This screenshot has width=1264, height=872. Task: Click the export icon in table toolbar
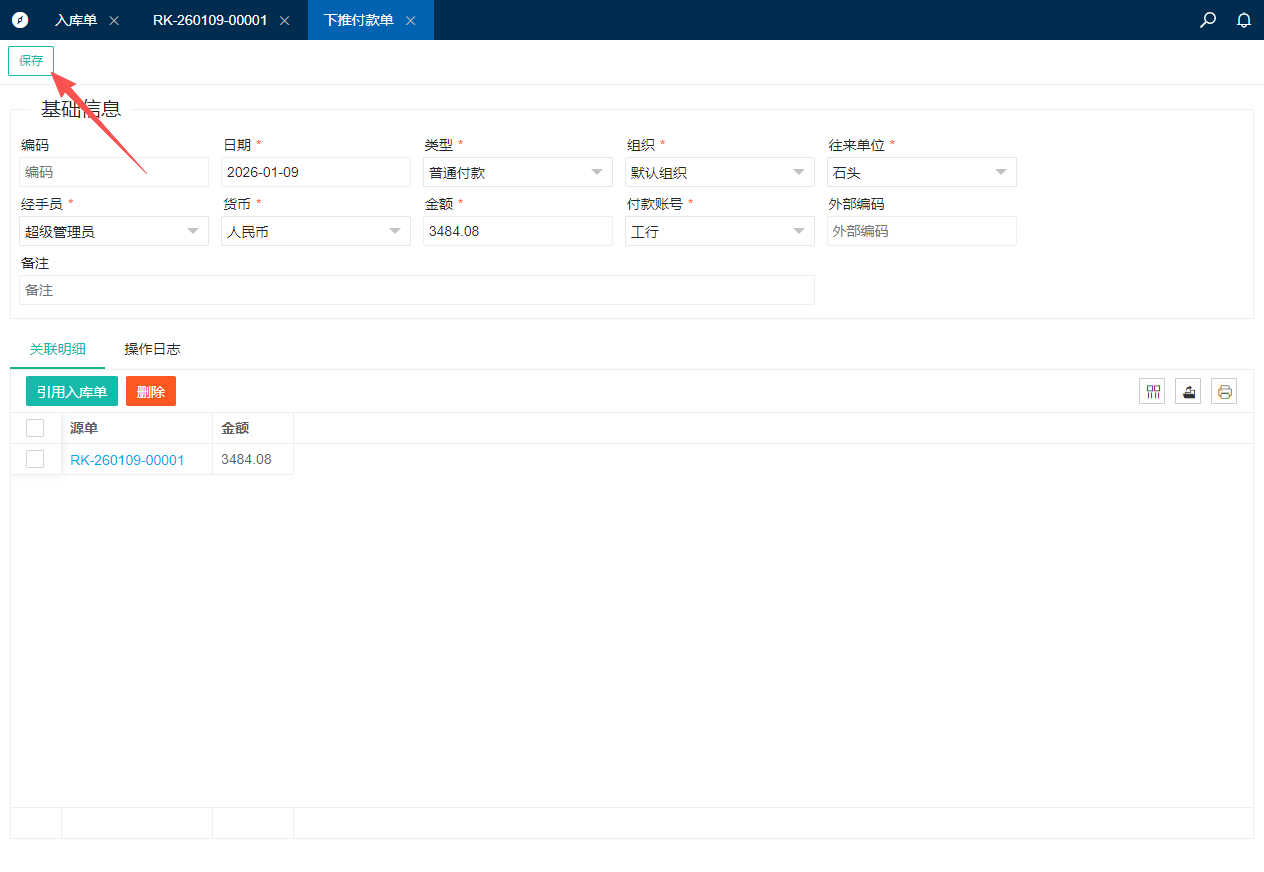pyautogui.click(x=1188, y=392)
